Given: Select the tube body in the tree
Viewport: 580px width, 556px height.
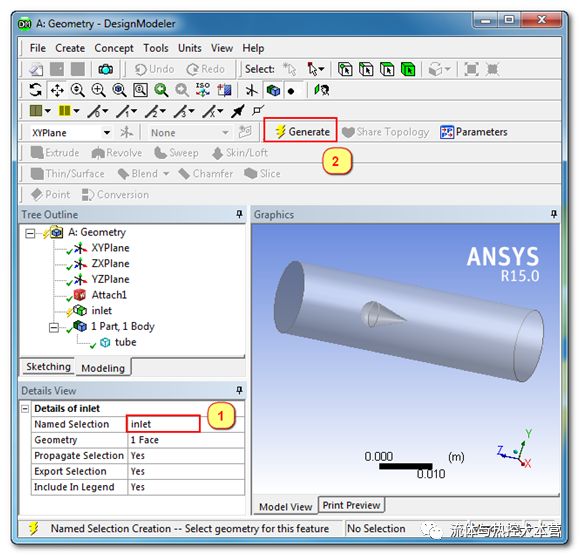Looking at the screenshot, I should (x=125, y=342).
